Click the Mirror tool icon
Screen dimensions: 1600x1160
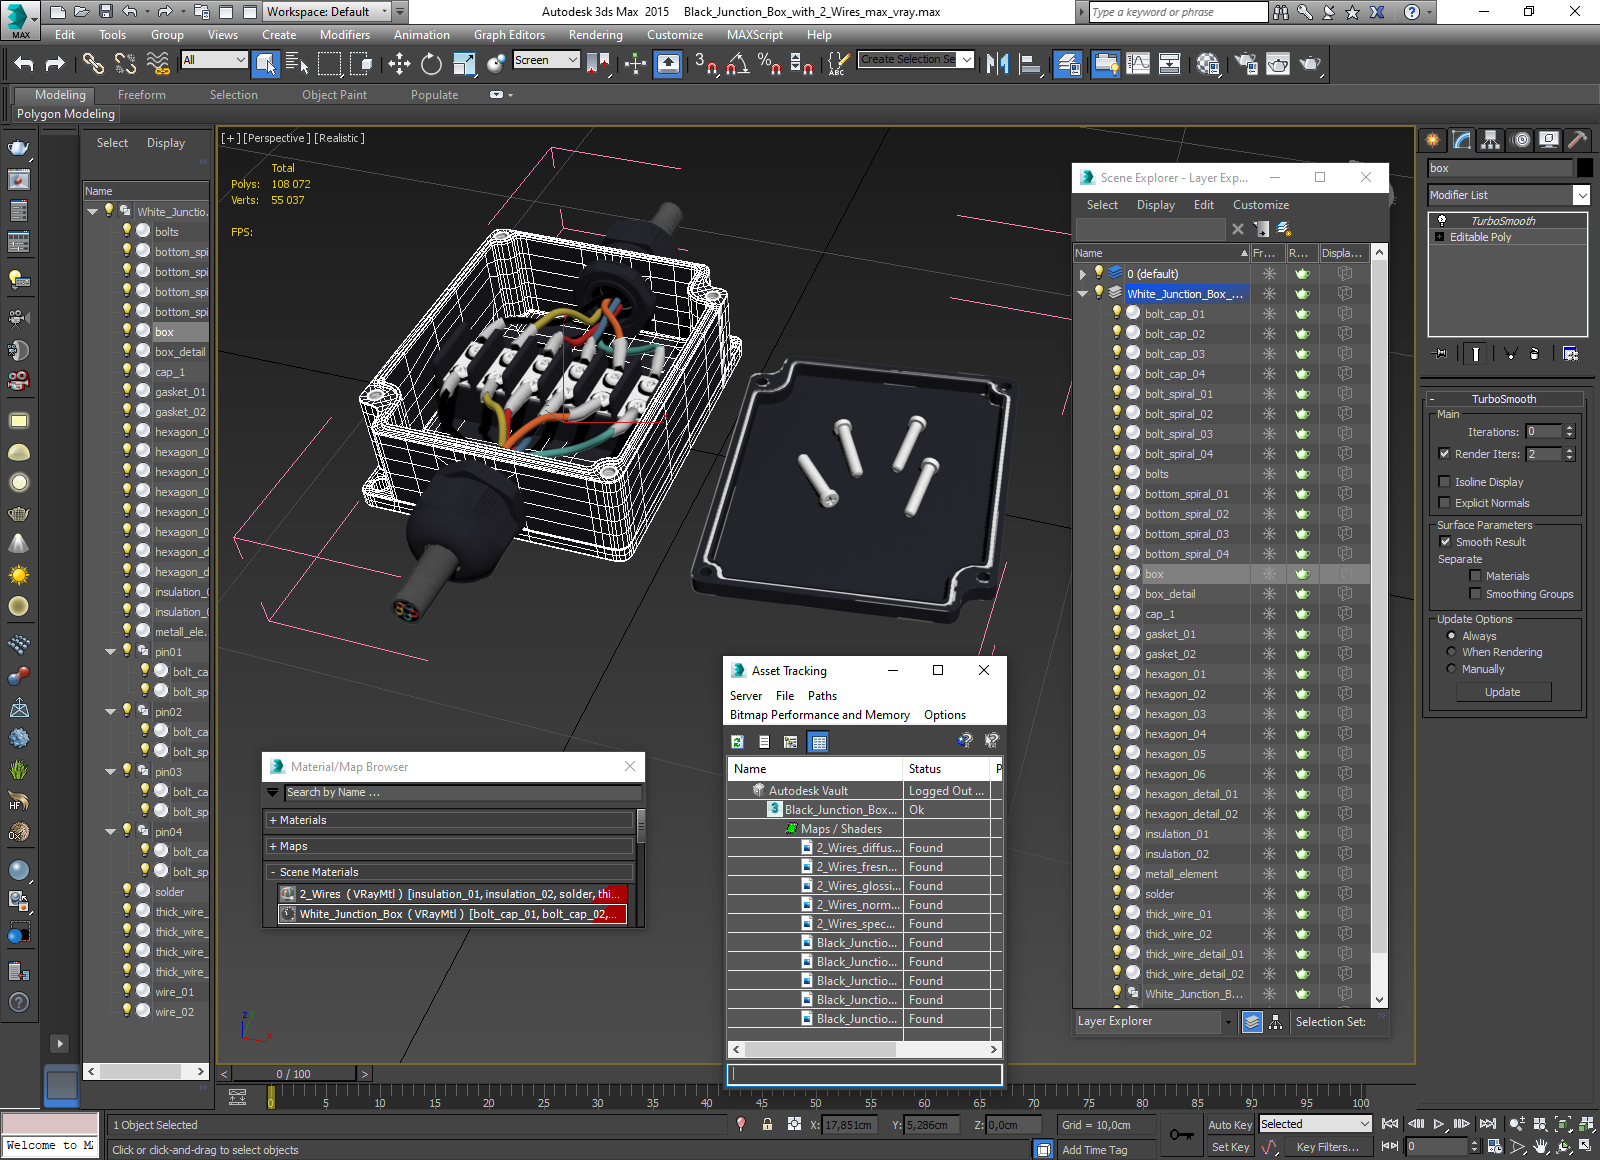point(997,64)
